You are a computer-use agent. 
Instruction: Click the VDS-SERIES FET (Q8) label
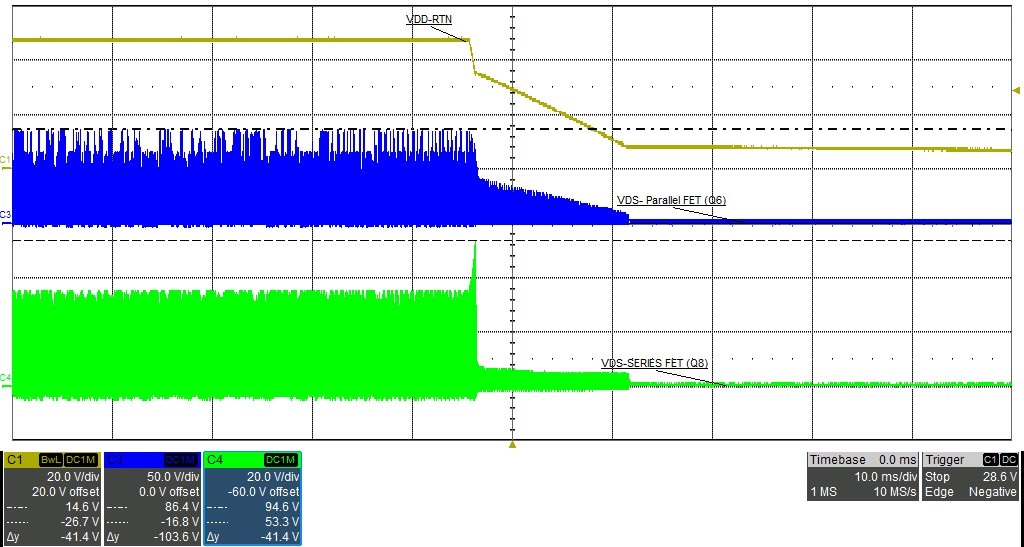point(661,363)
